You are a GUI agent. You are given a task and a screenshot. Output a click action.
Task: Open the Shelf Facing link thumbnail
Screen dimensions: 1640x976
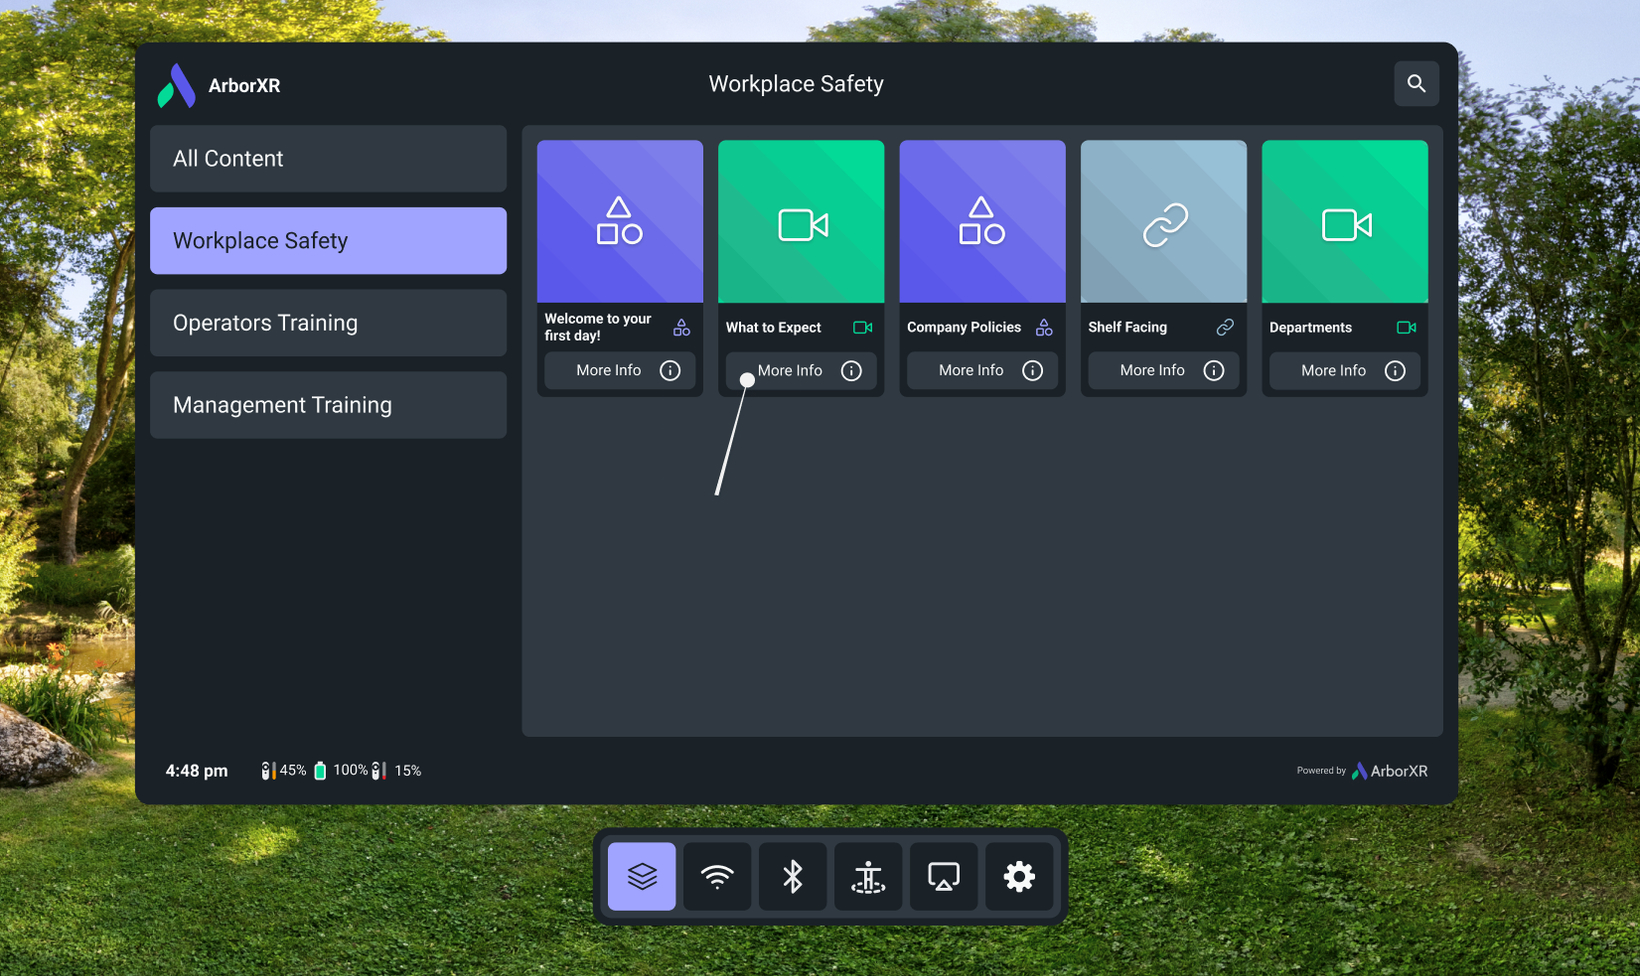point(1164,221)
